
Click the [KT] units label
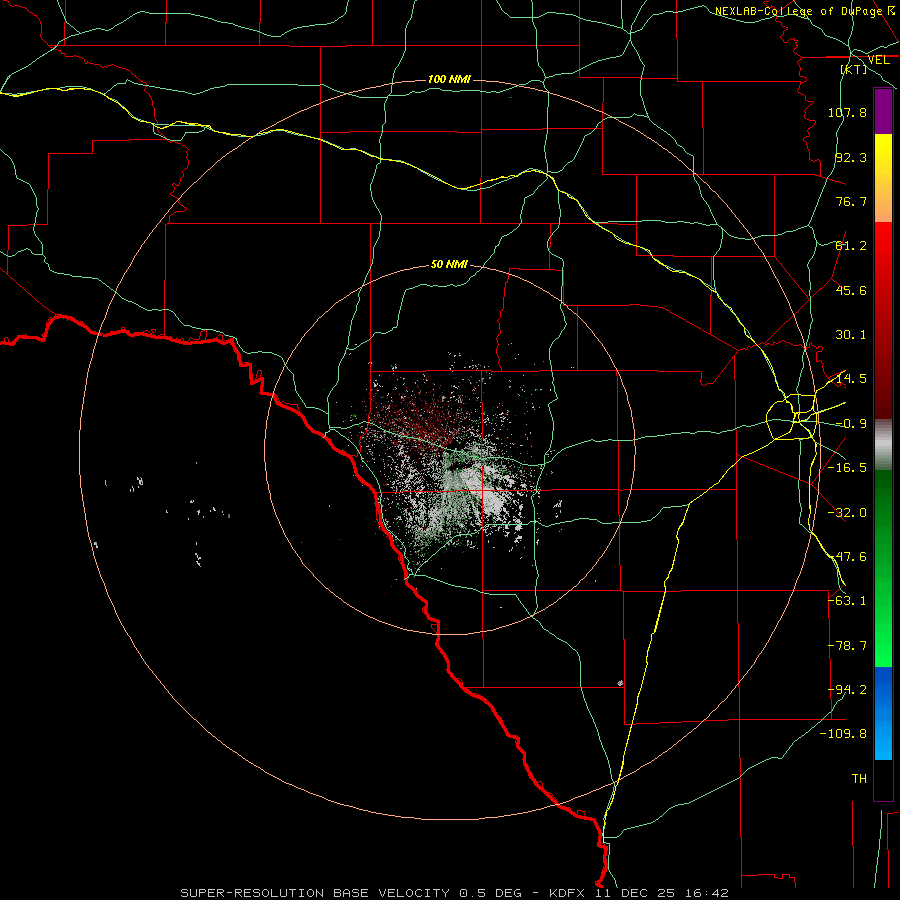[x=854, y=69]
